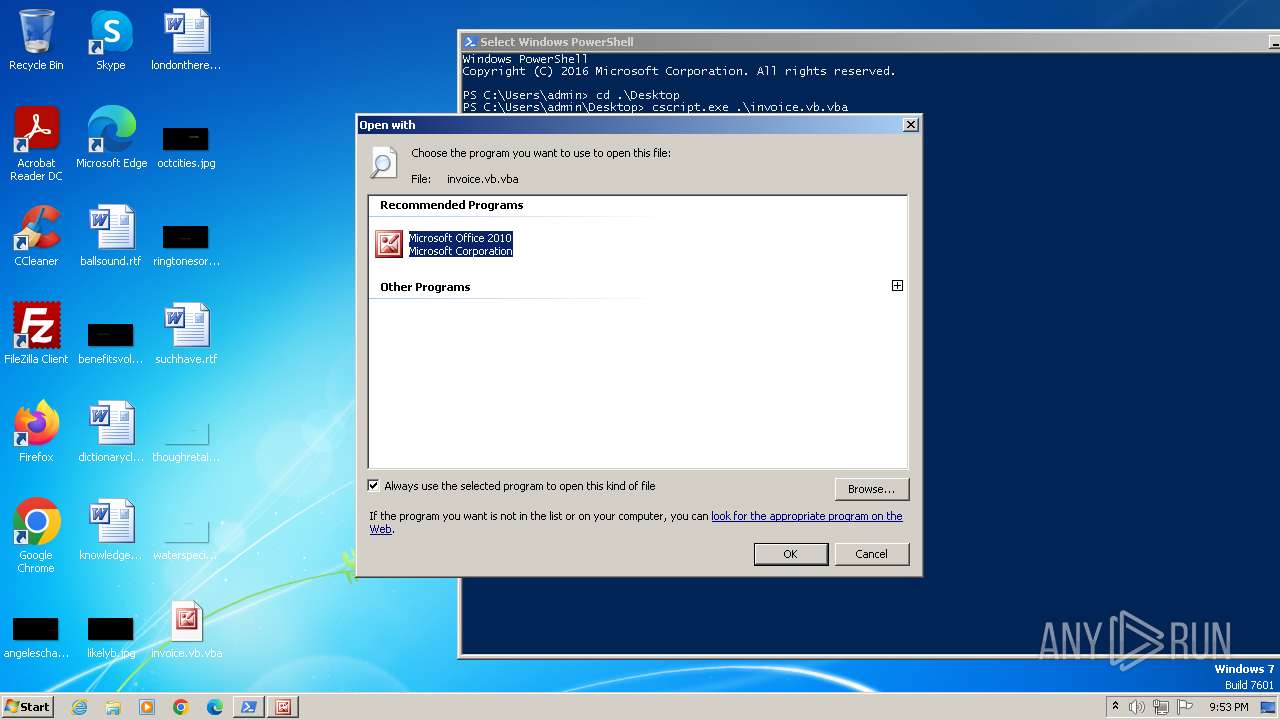
Task: Open Microsoft Edge desktop shortcut
Action: [x=111, y=138]
